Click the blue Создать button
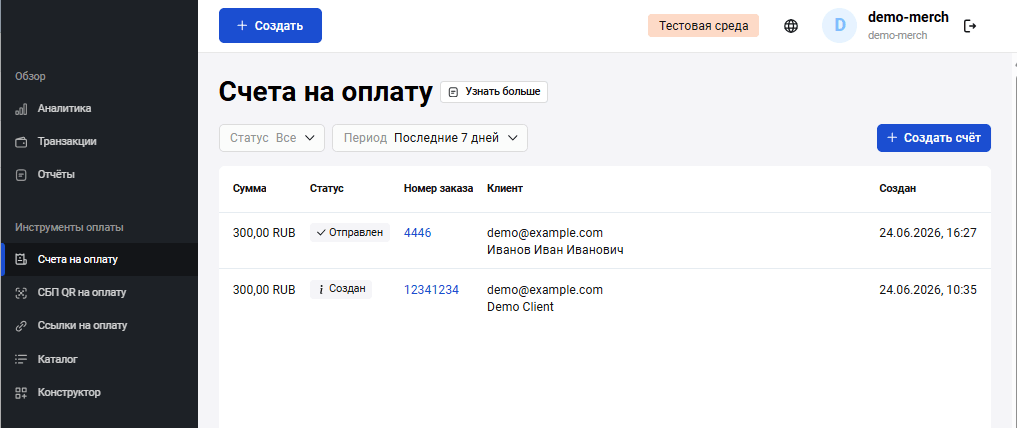This screenshot has width=1017, height=428. [270, 25]
